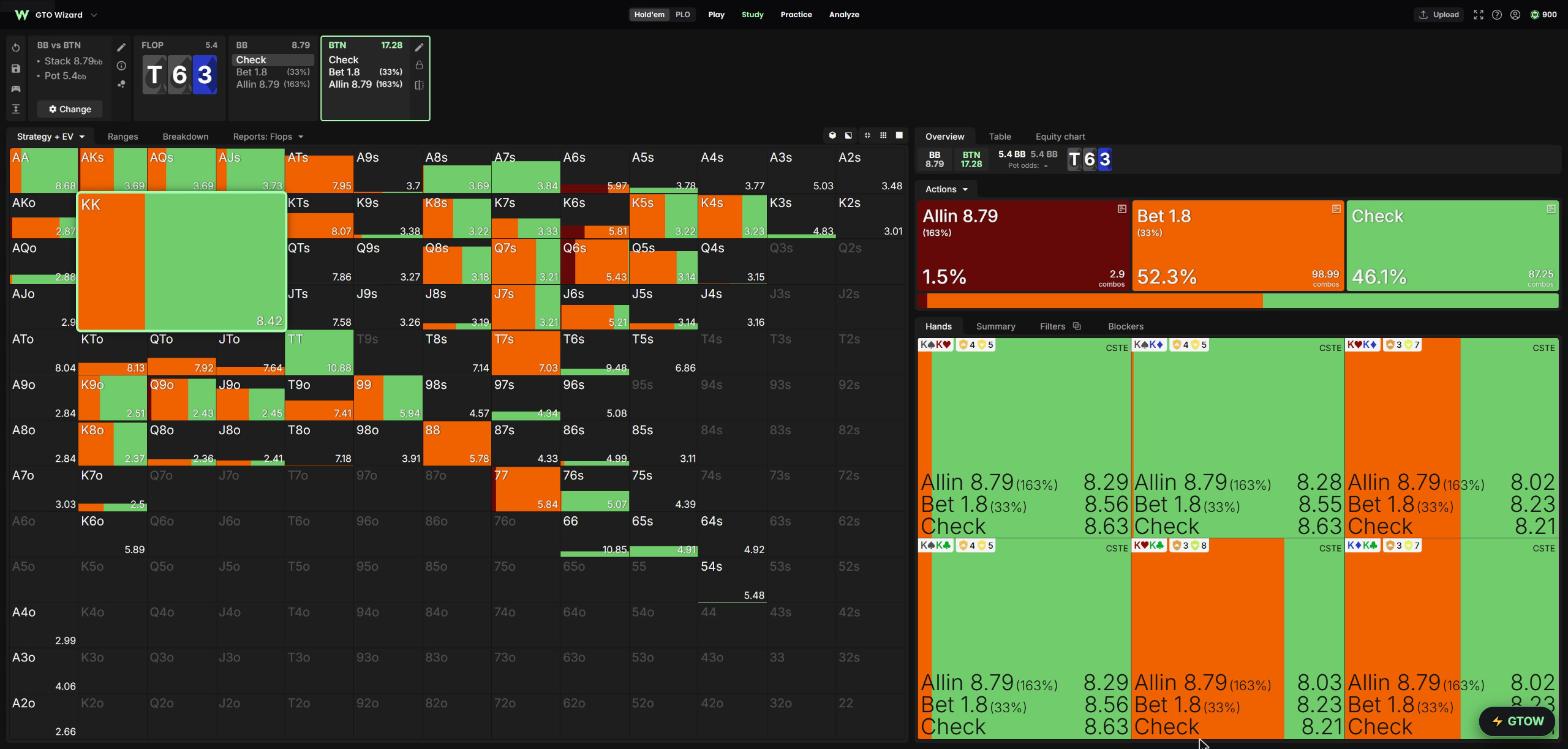Go to the Analyze tab
The image size is (1568, 749).
click(x=844, y=15)
